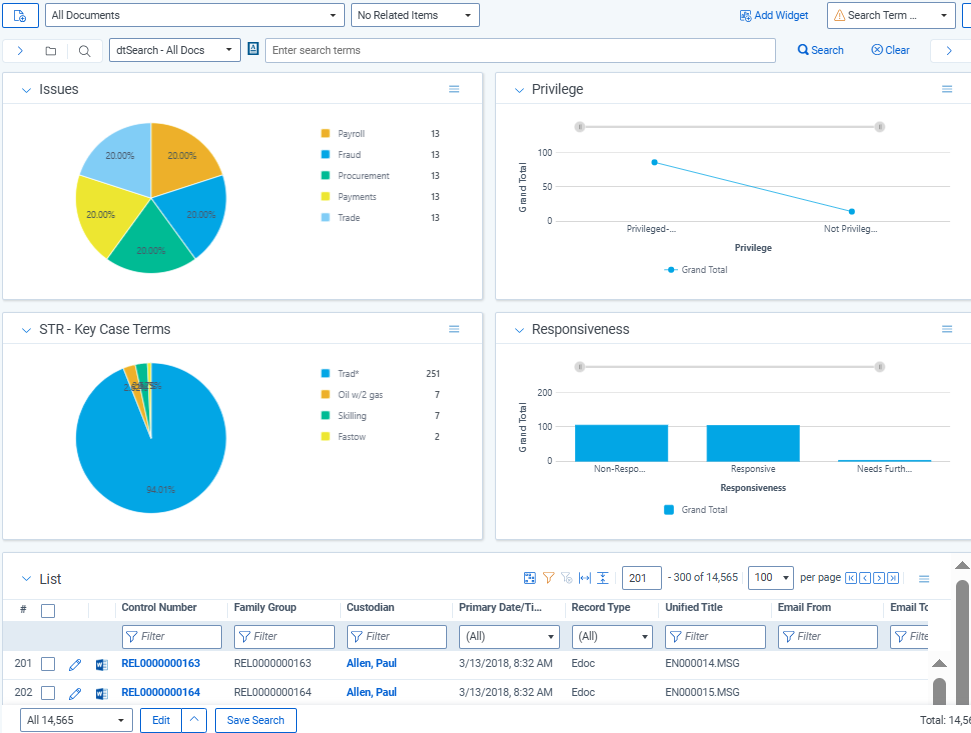Open document REL0000000164
Screen dimensions: 971x733
point(161,692)
